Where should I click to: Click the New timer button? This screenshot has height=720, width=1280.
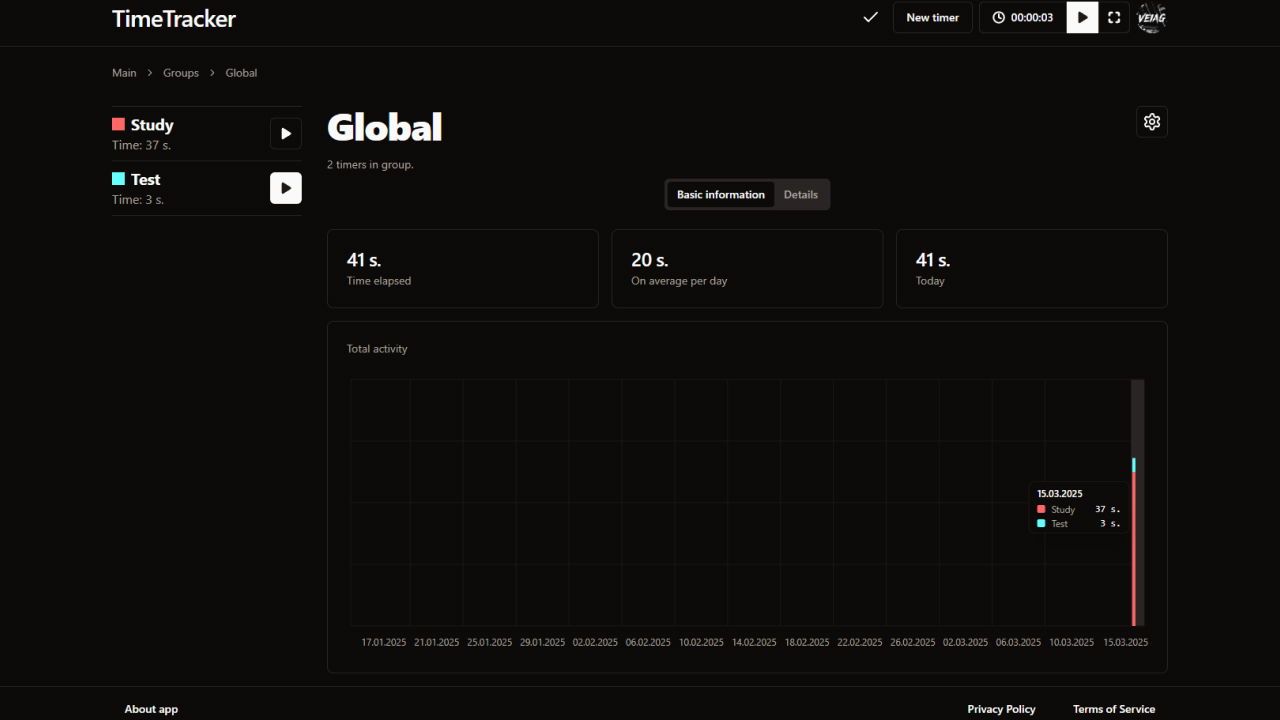(932, 17)
